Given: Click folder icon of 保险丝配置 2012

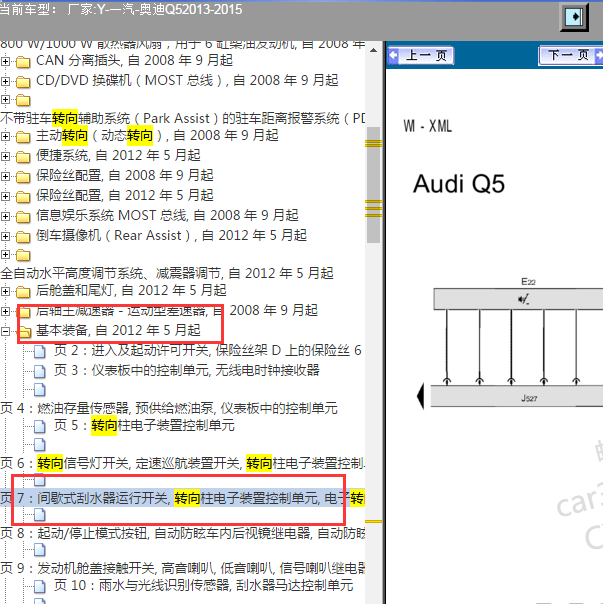Looking at the screenshot, I should (x=23, y=196).
